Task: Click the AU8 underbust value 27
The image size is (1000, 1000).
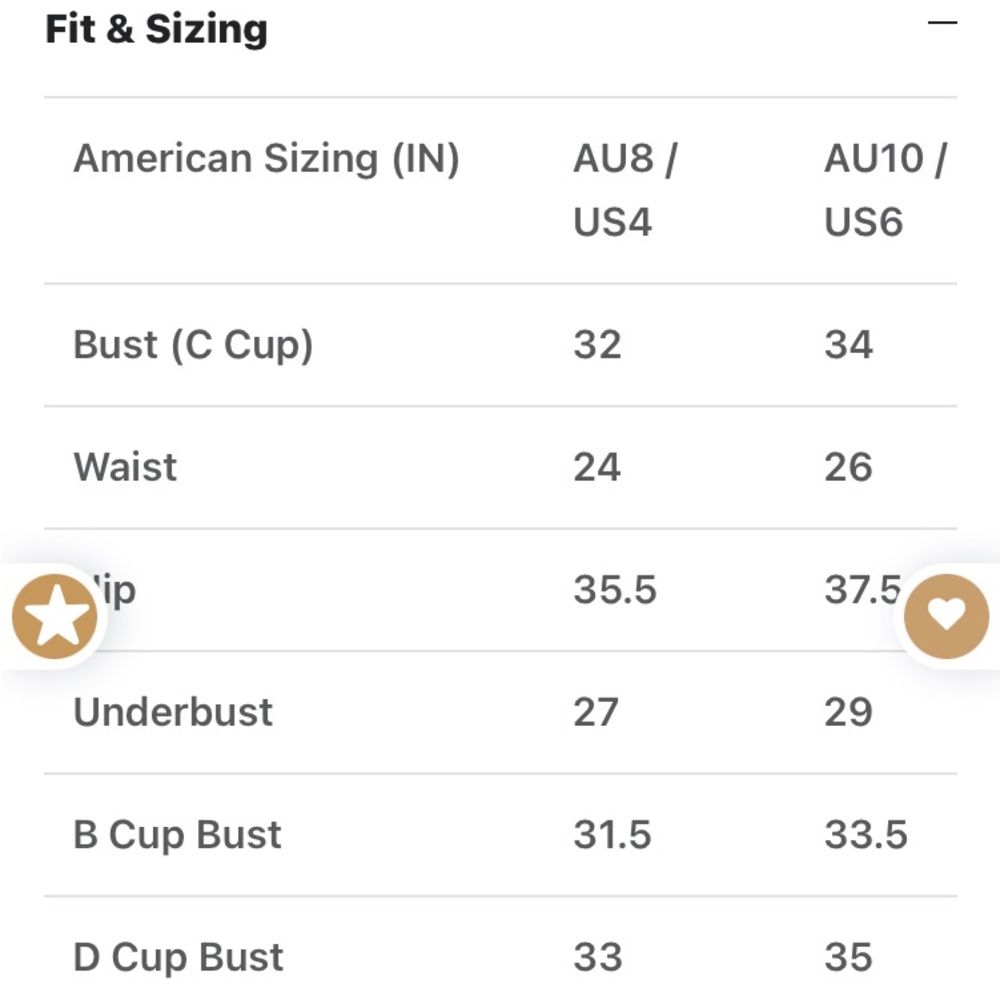Action: pyautogui.click(x=596, y=712)
